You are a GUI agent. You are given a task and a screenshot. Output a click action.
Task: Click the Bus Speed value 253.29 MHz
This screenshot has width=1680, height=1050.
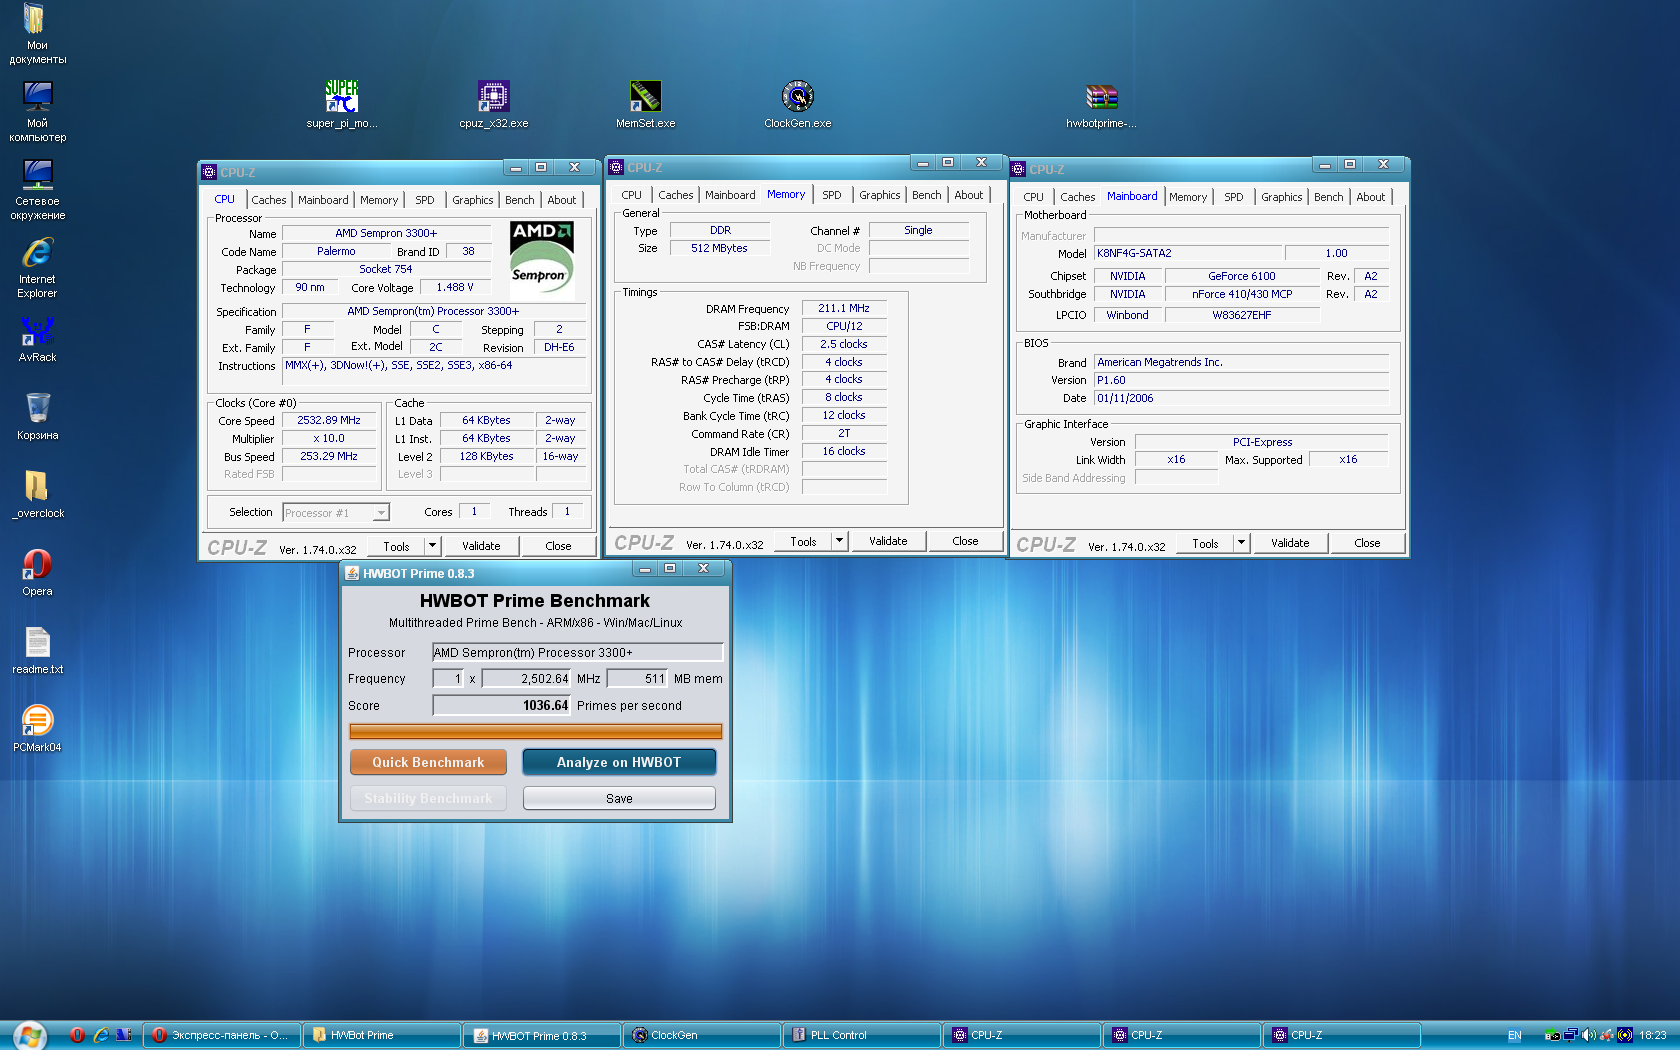click(x=329, y=457)
